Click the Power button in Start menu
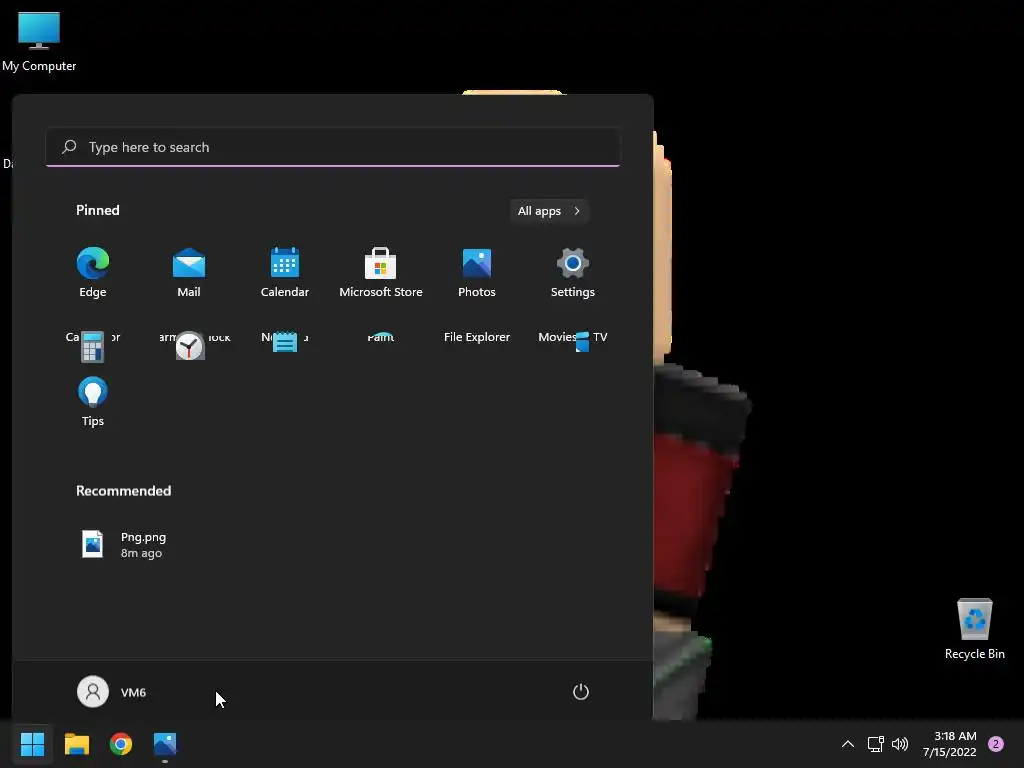This screenshot has width=1024, height=768. pos(581,692)
